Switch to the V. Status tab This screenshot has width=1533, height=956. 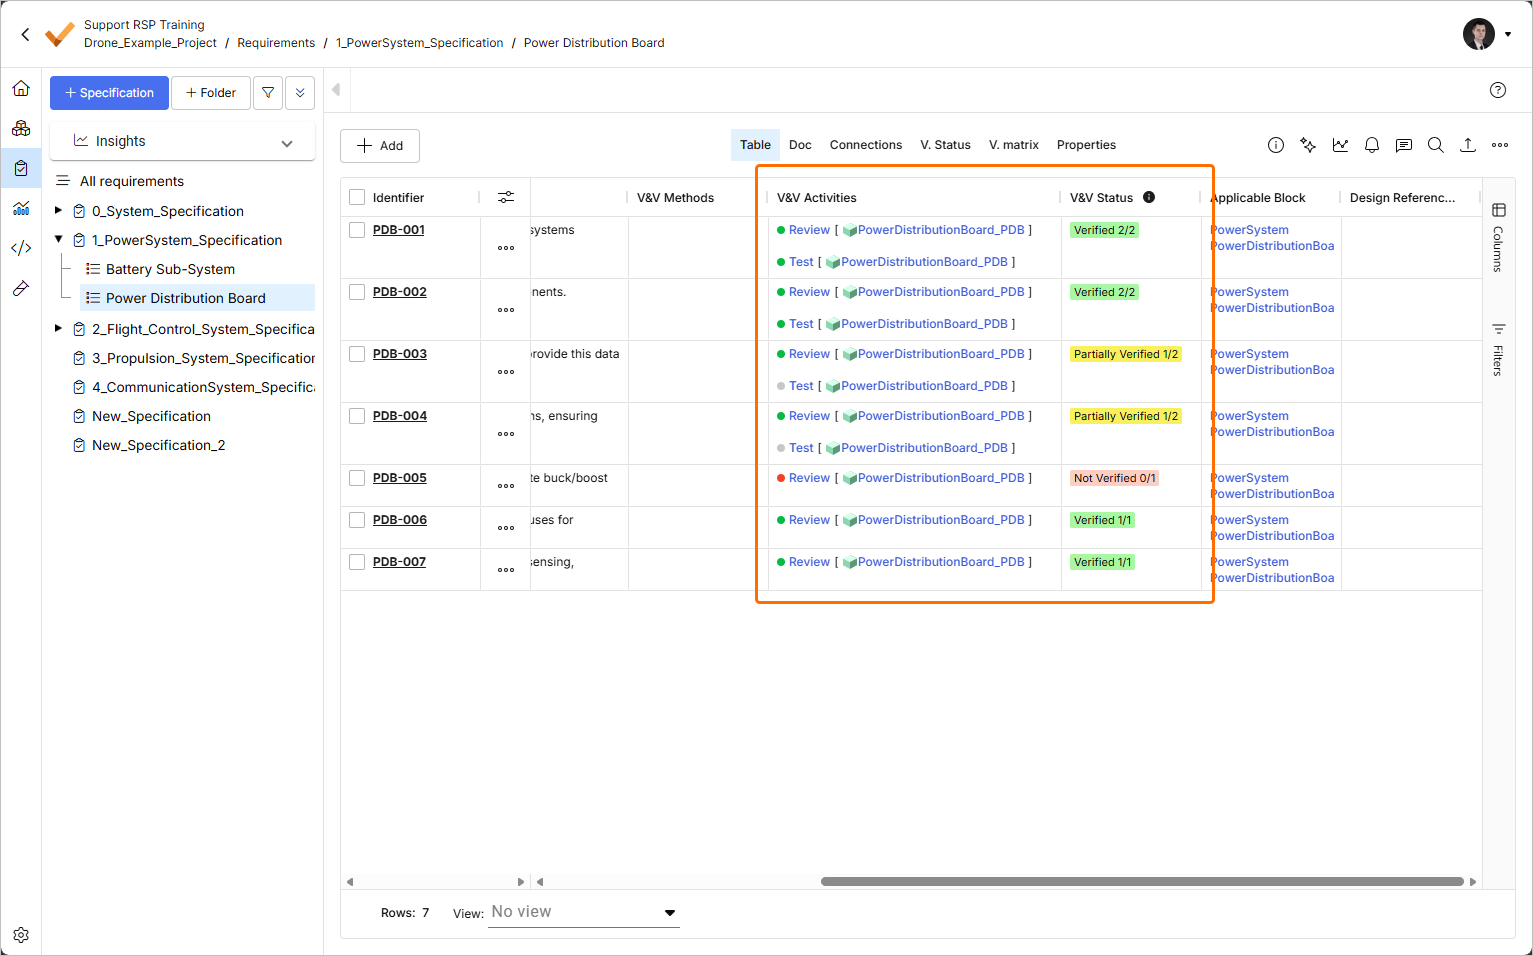[946, 145]
